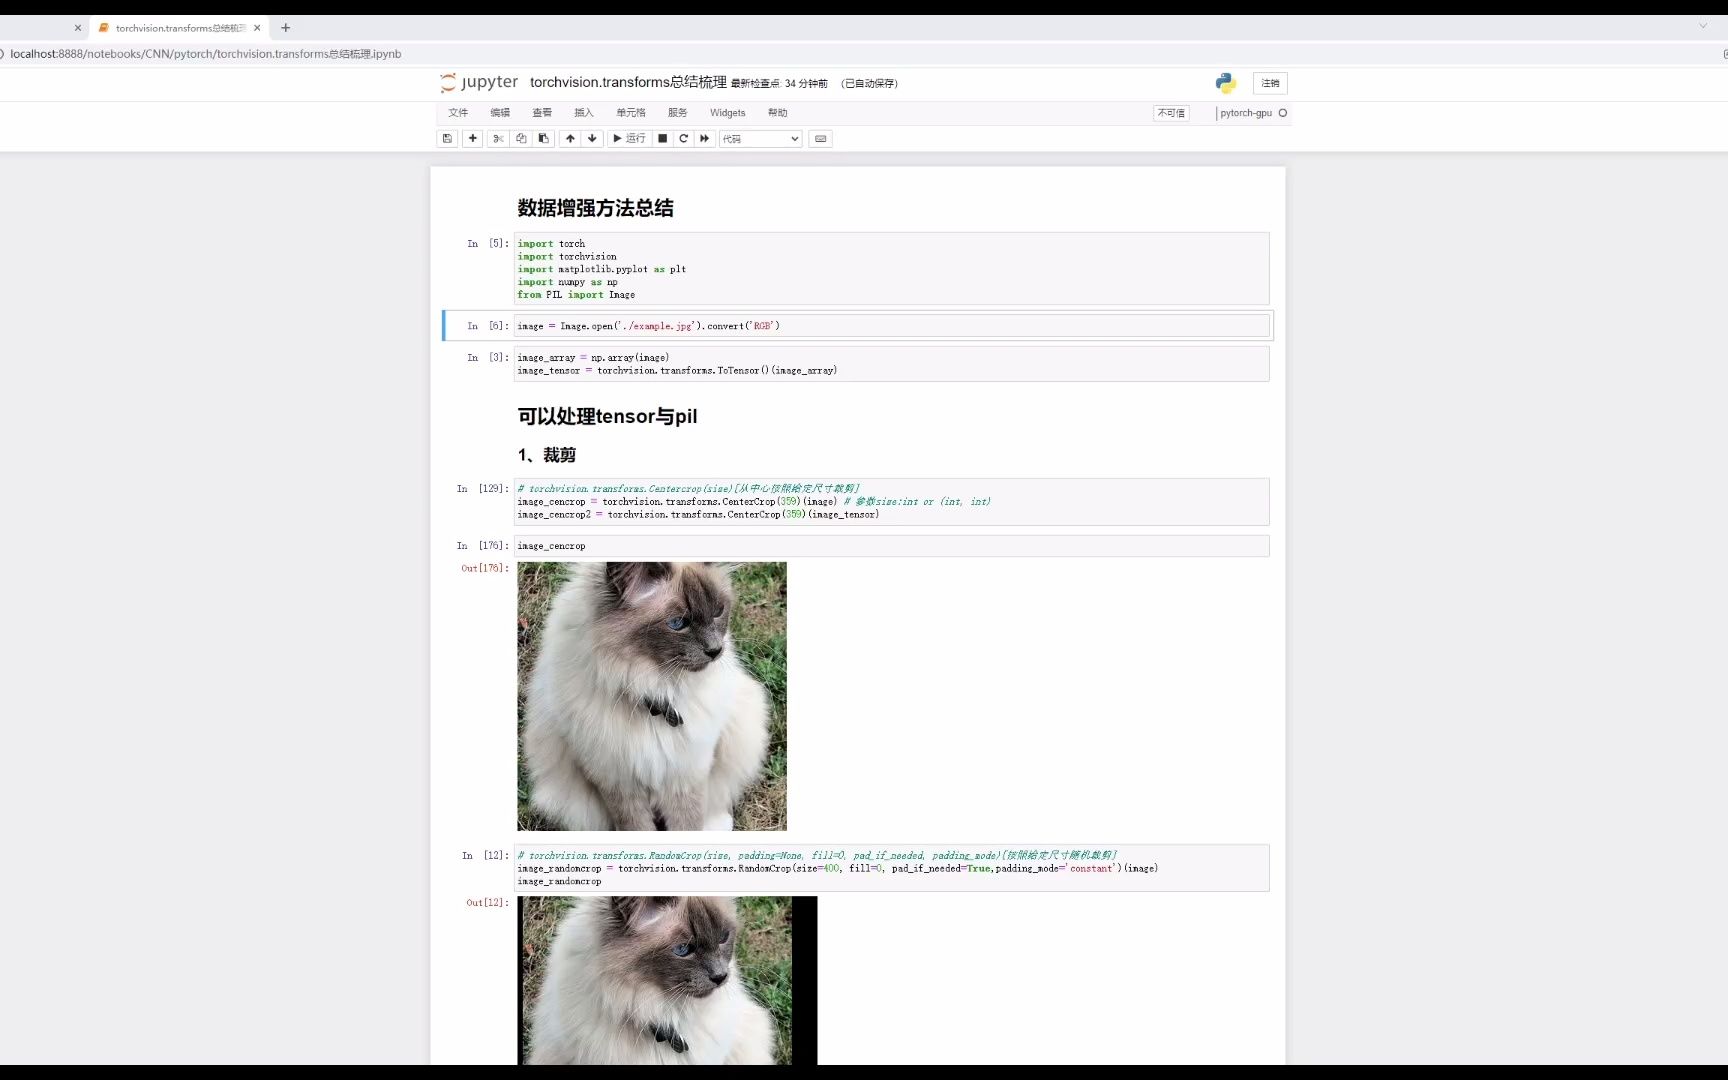Open the 插入 menu
1728x1080 pixels.
[x=584, y=113]
